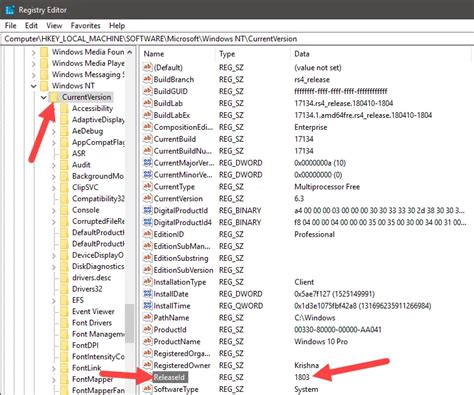Click the binary icon of DigitalProductId
This screenshot has height=395, width=474.
pyautogui.click(x=147, y=210)
